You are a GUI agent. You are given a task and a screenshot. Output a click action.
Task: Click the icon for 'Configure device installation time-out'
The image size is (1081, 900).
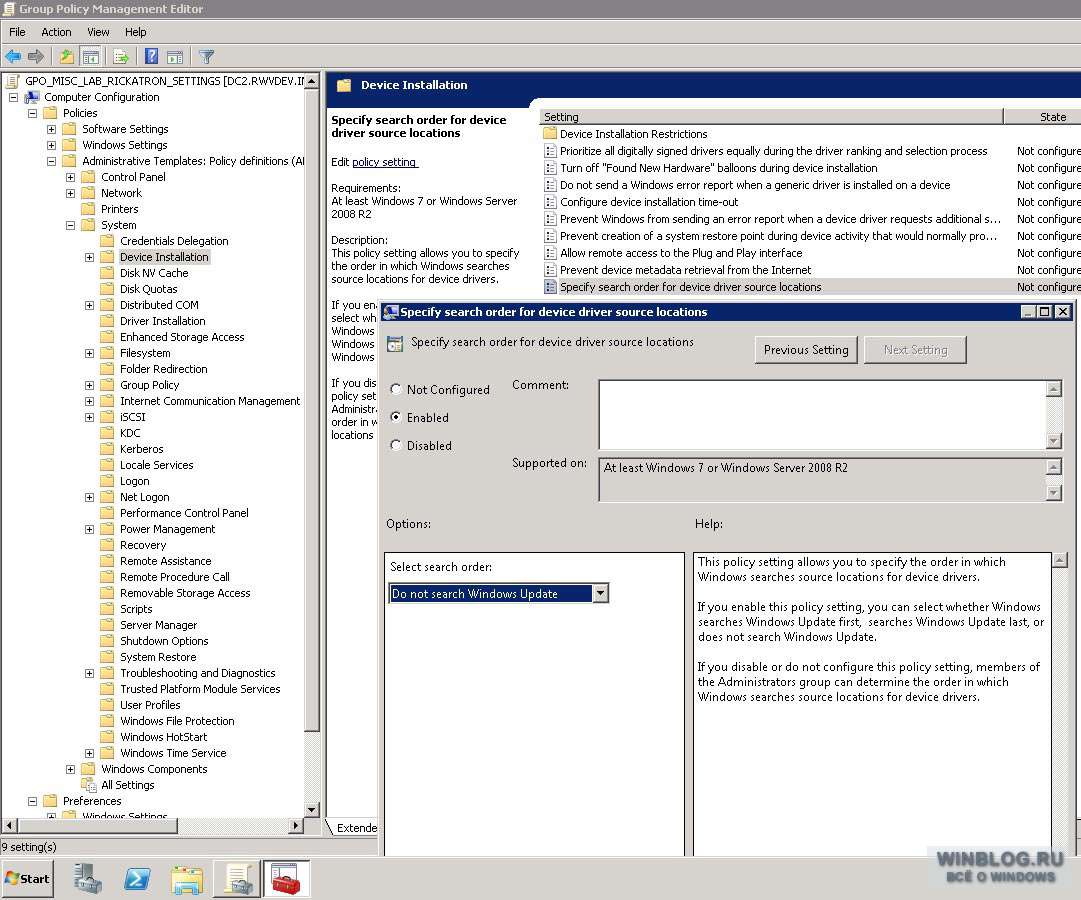(549, 202)
